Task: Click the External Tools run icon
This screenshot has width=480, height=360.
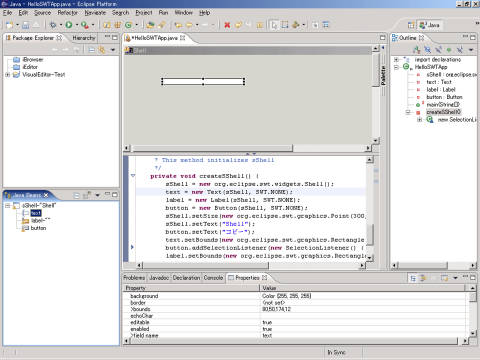Action: 85,25
